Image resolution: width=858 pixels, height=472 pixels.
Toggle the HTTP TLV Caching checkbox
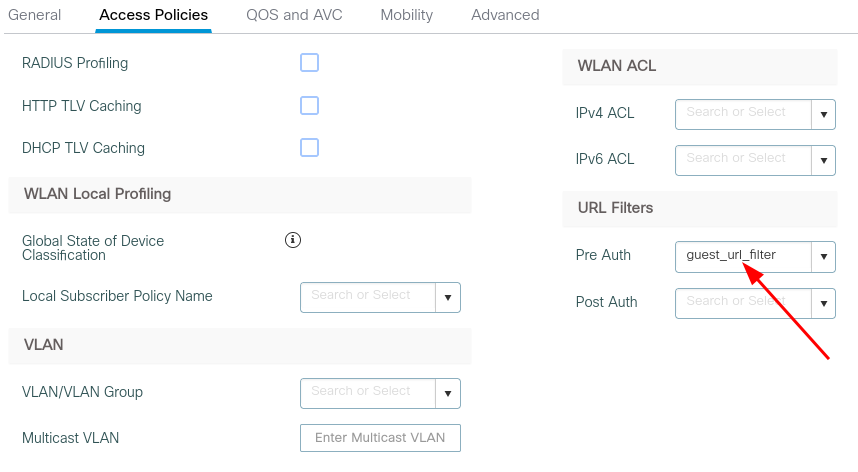(310, 106)
